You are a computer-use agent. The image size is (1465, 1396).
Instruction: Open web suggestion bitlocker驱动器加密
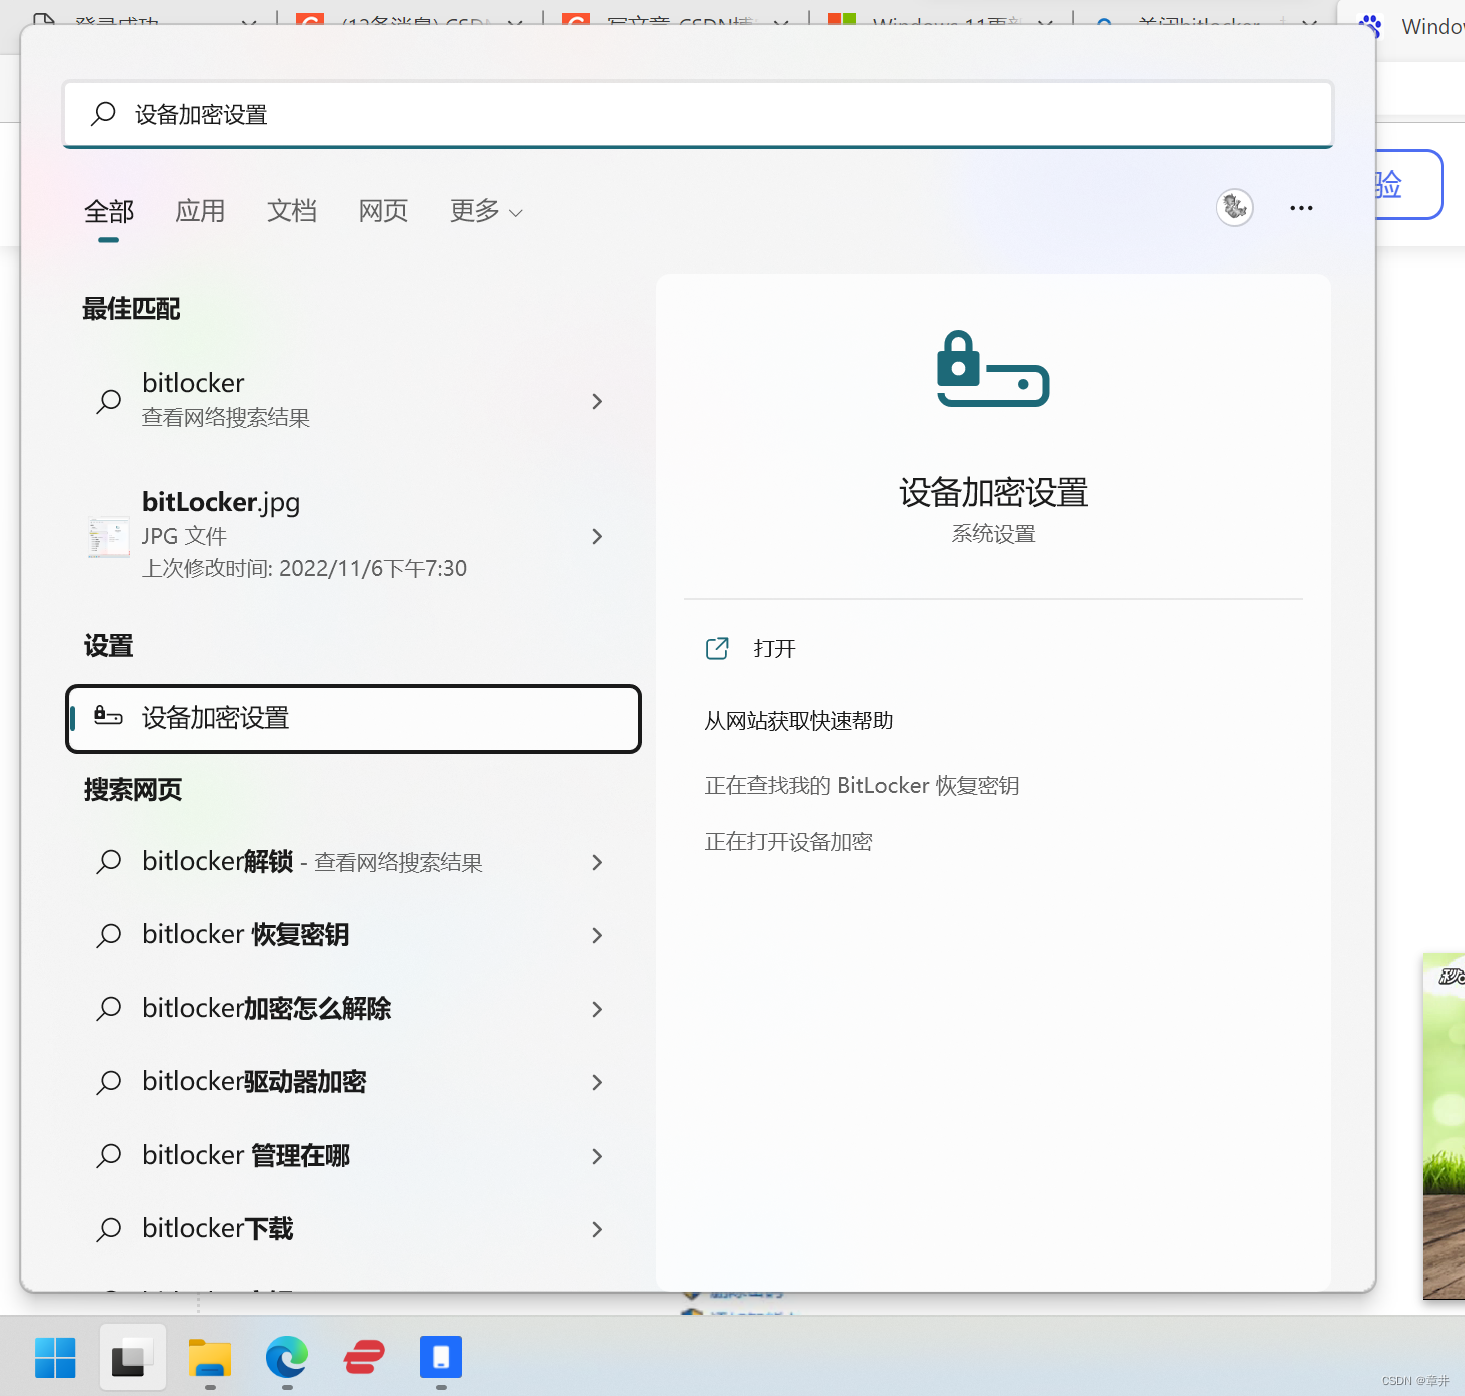353,1082
